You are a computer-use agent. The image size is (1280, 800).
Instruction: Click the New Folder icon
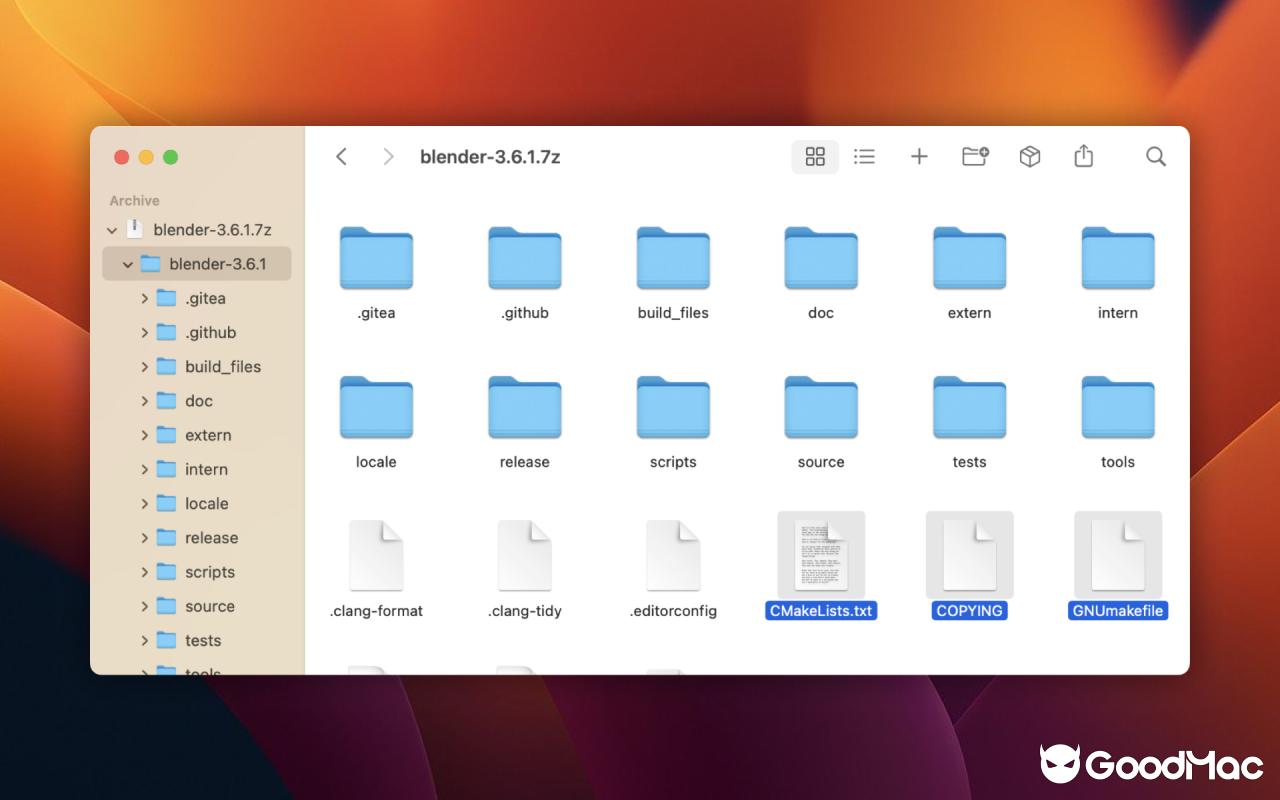974,156
